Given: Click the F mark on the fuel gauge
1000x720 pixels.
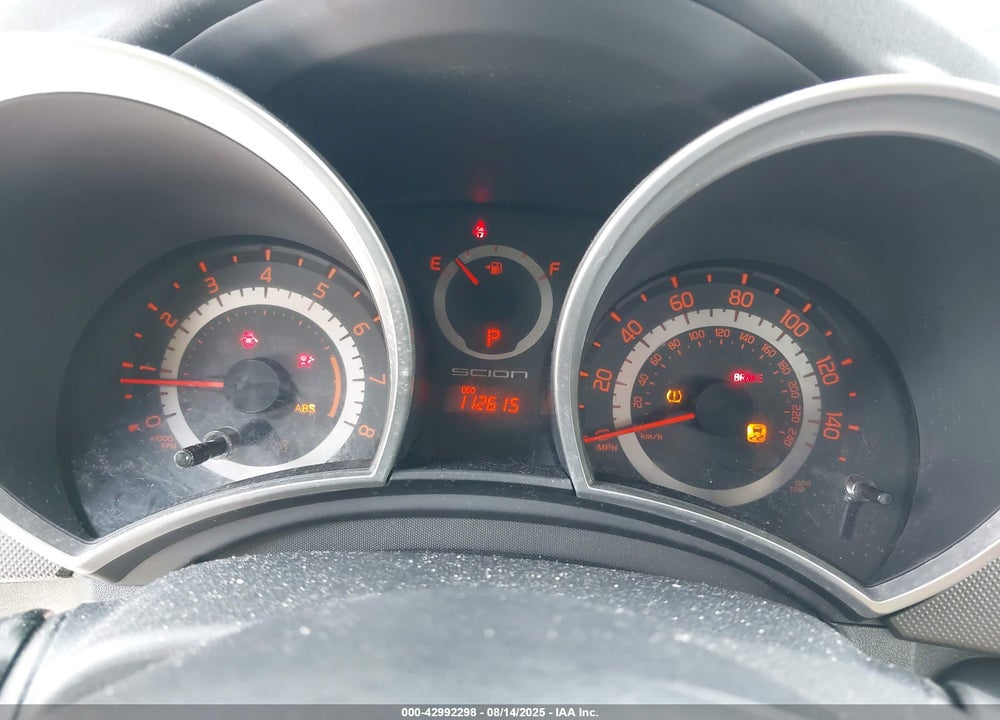Looking at the screenshot, I should (x=554, y=268).
